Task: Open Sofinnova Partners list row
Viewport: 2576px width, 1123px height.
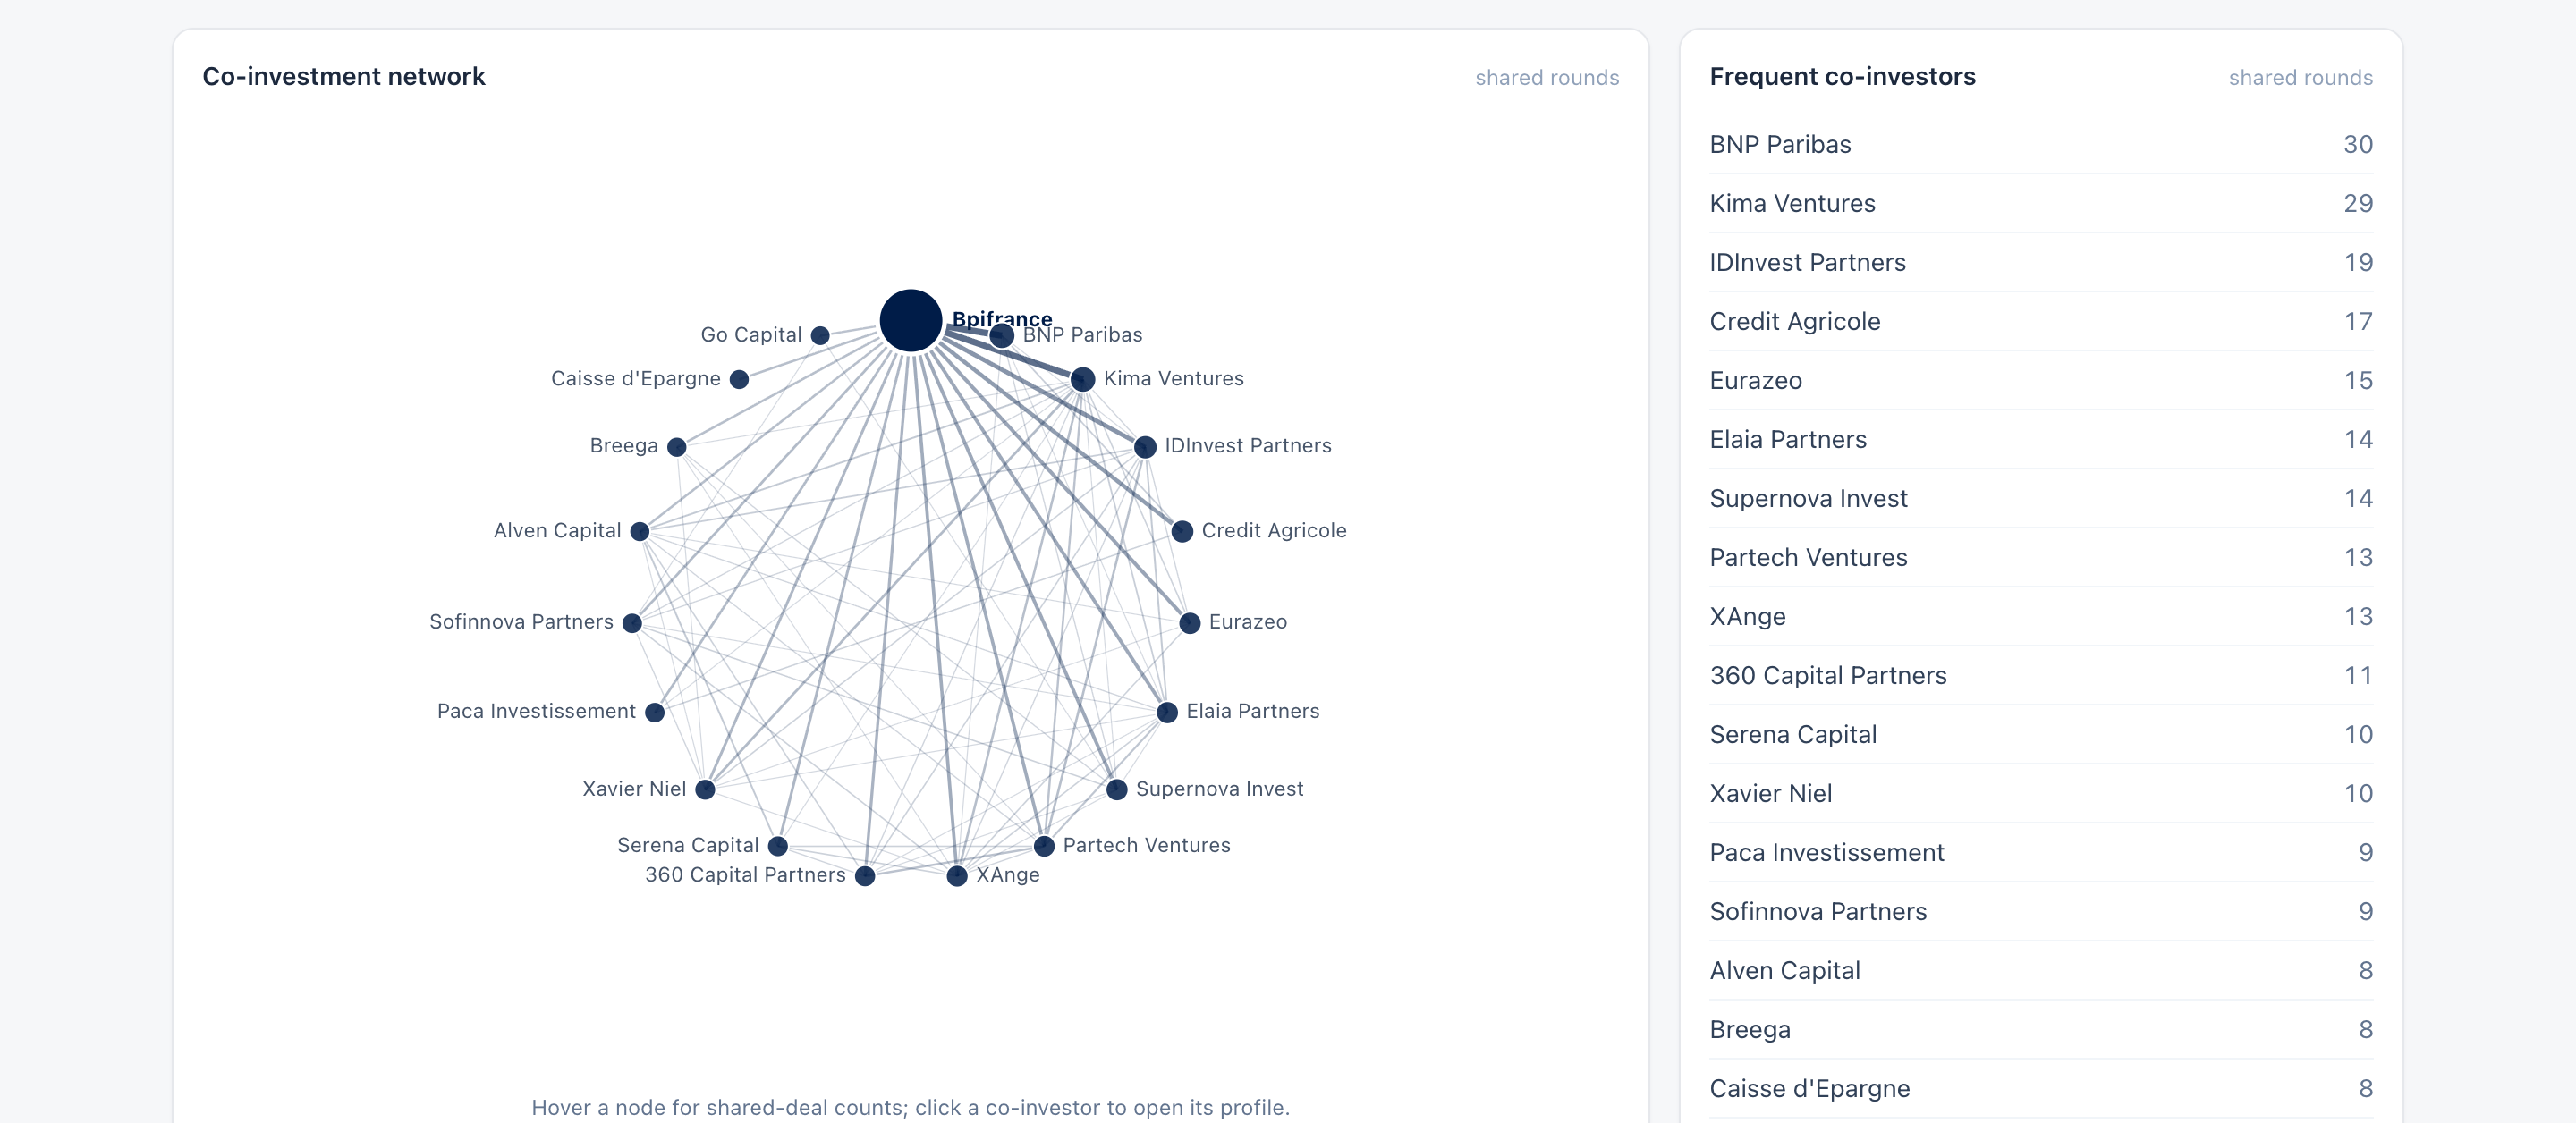Action: 2040,911
